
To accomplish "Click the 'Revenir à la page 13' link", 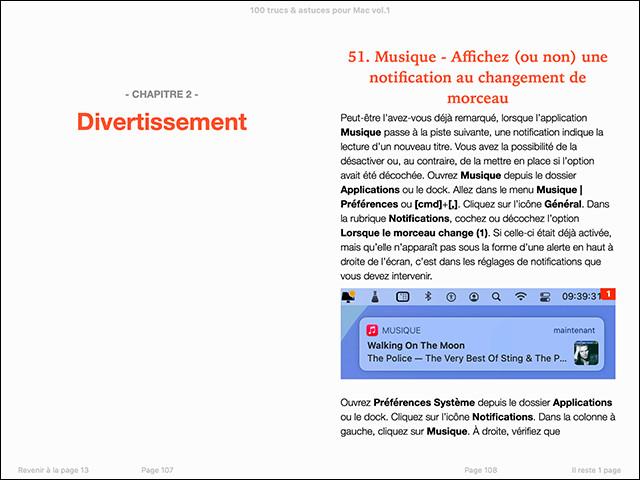I will tap(54, 470).
